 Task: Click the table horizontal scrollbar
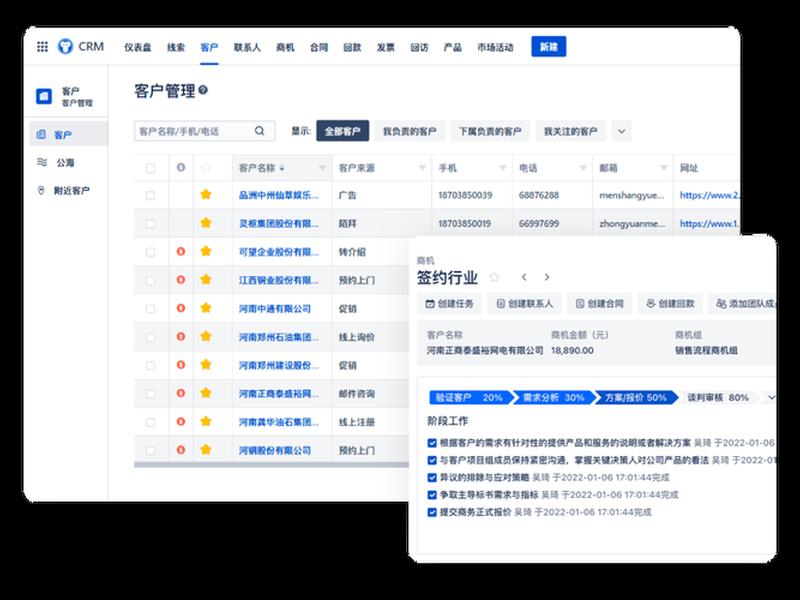pyautogui.click(x=271, y=465)
